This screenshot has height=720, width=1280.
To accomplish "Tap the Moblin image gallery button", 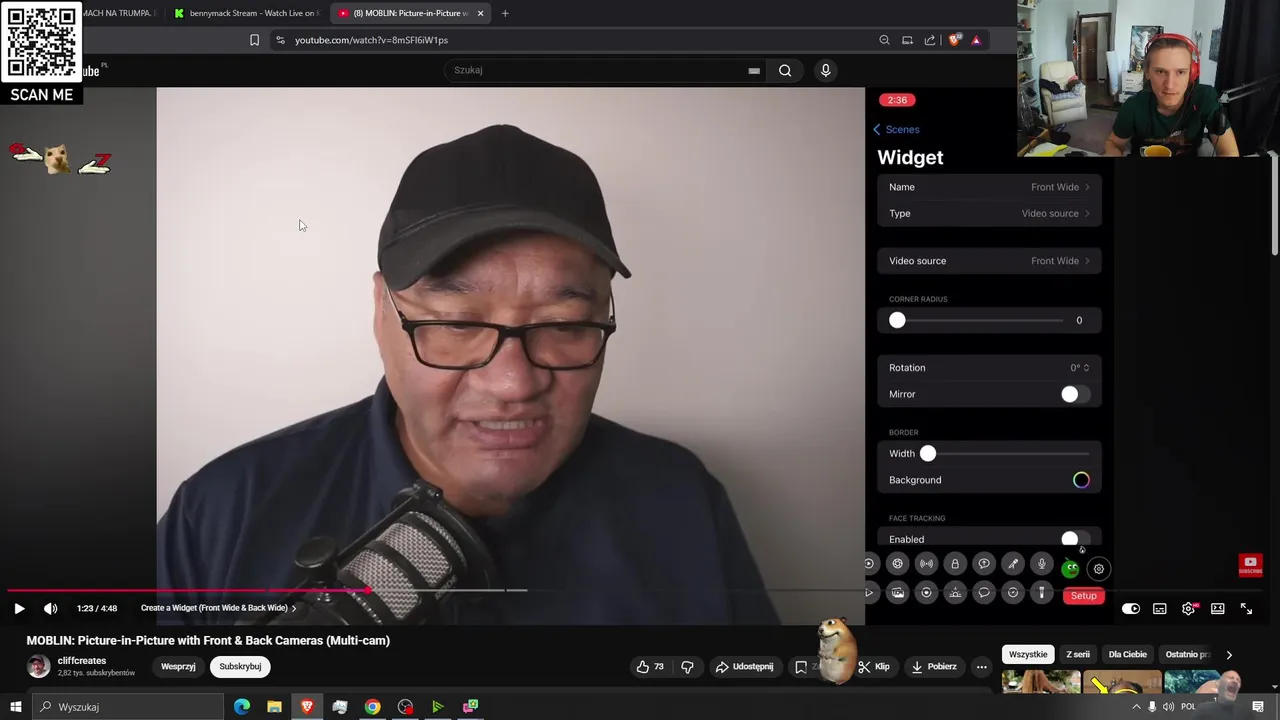I will [897, 593].
